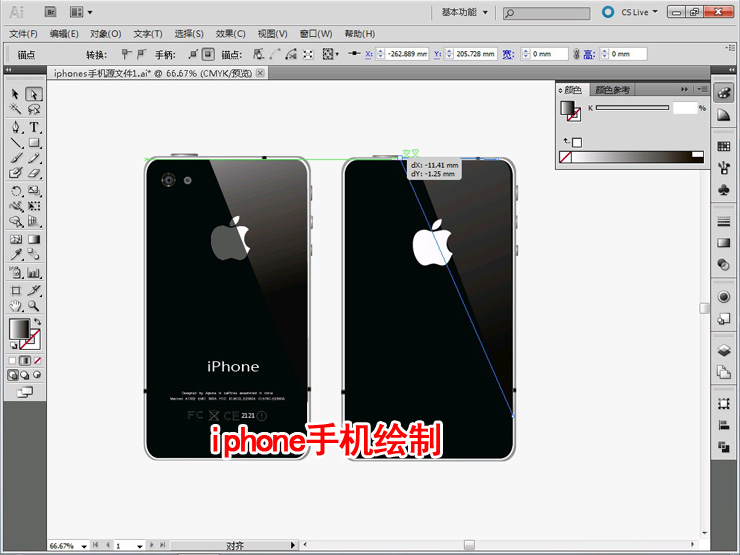
Task: Launch Bridge with the Br button
Action: pyautogui.click(x=50, y=12)
